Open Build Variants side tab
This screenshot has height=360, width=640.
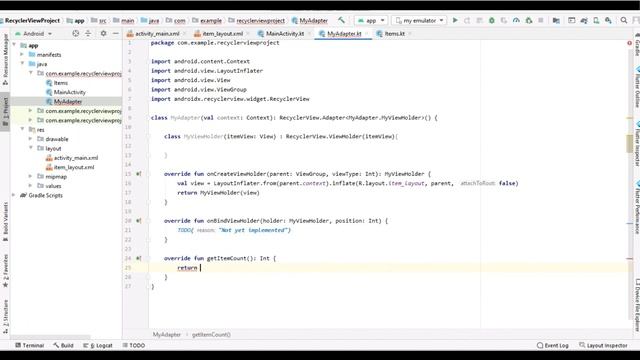(x=5, y=222)
